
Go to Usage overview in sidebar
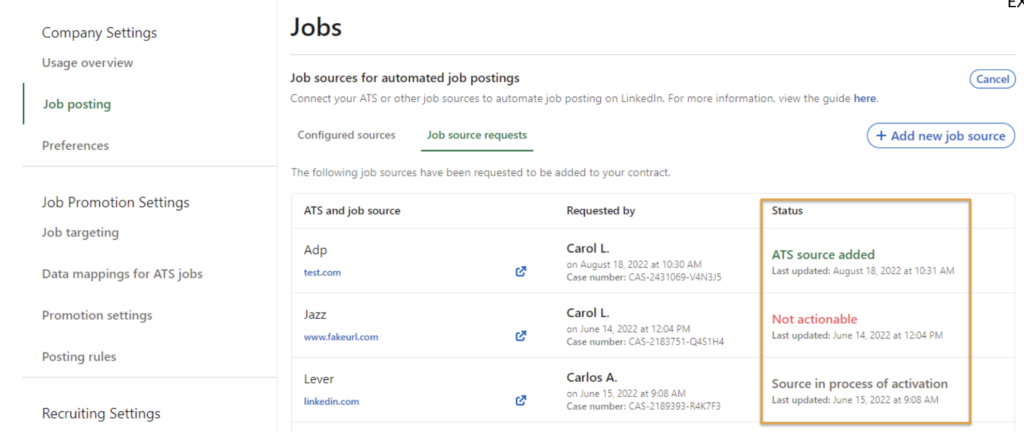point(87,63)
